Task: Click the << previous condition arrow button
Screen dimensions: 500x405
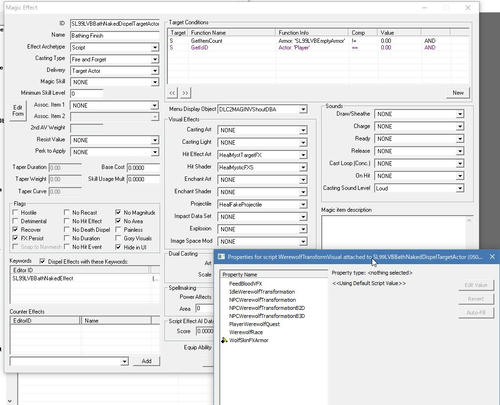Action: coord(172,93)
